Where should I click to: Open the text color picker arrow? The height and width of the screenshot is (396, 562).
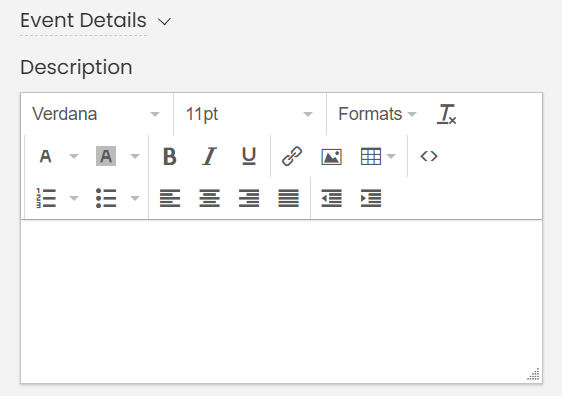click(x=74, y=156)
